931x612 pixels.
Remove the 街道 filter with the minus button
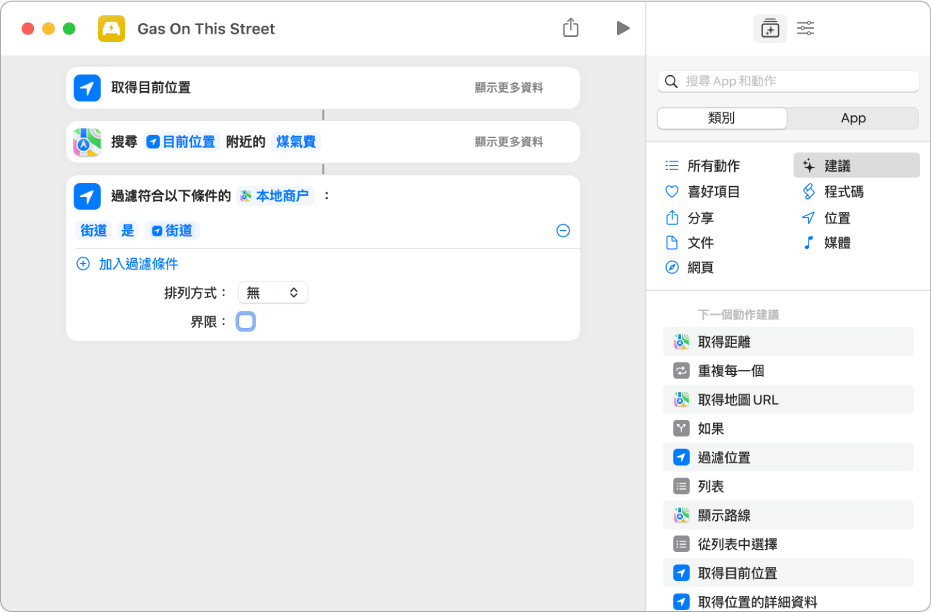tap(563, 230)
